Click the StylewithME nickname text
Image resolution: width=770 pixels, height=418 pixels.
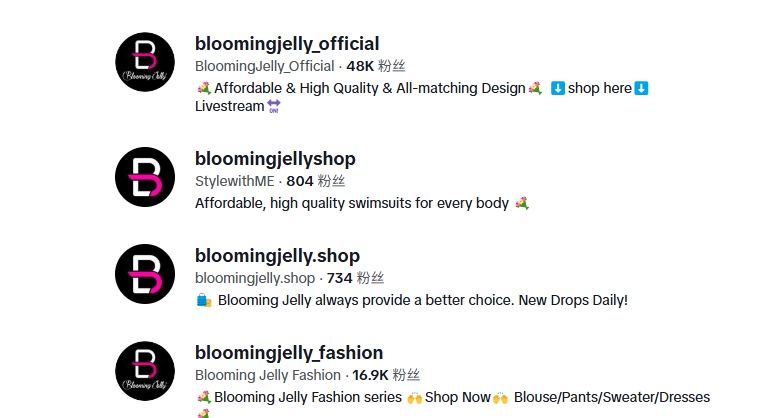[235, 181]
